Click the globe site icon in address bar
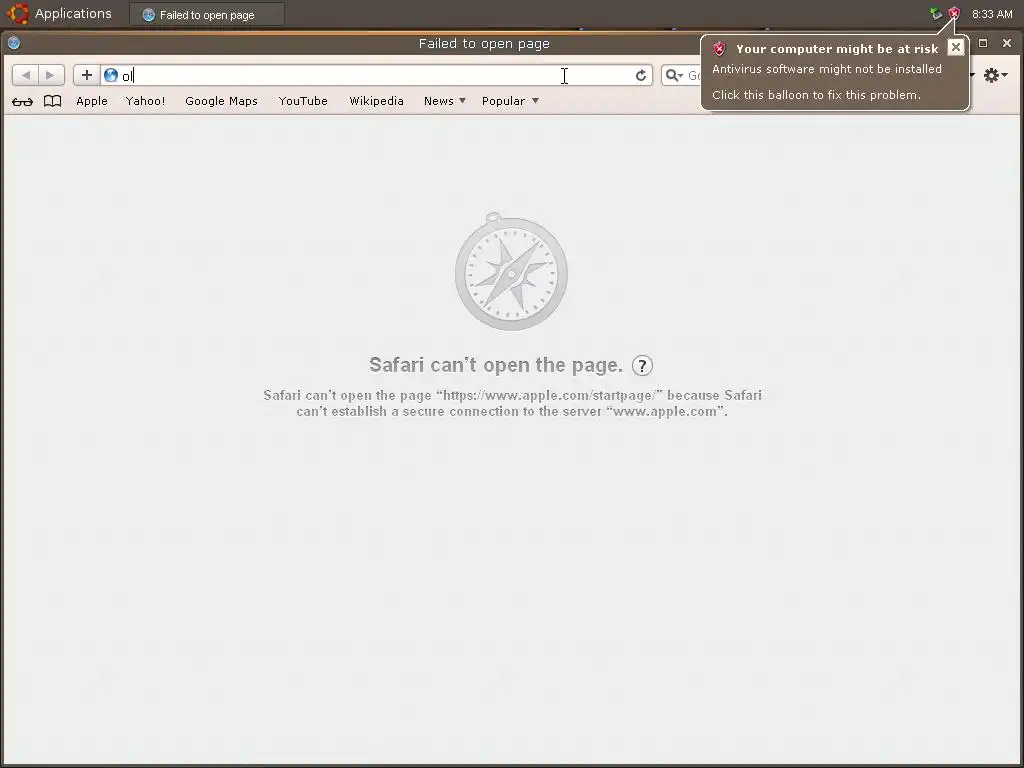 [110, 76]
